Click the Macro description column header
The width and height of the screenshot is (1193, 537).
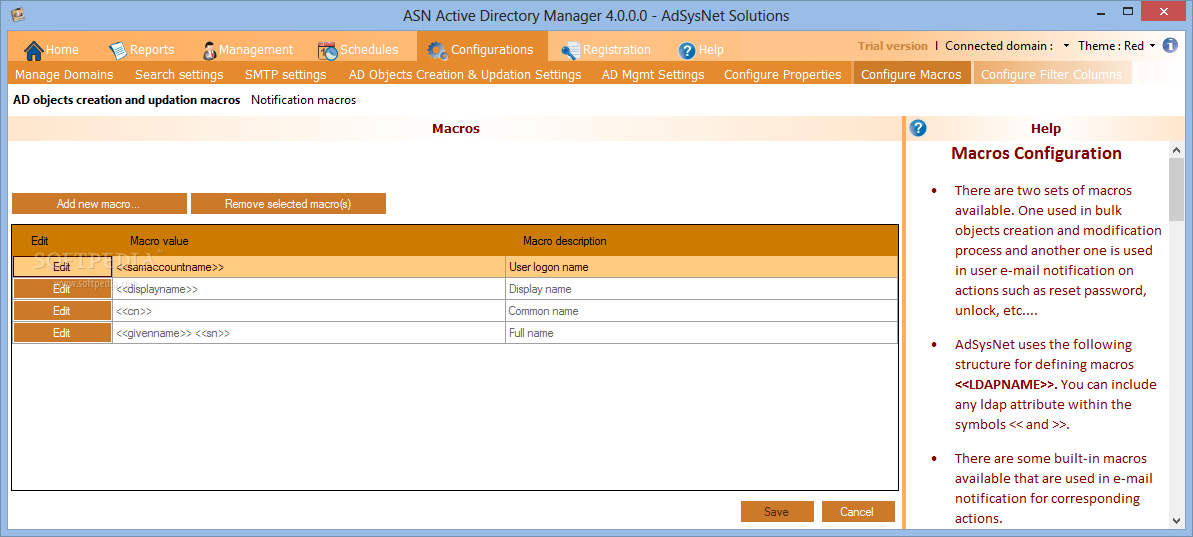tap(565, 241)
